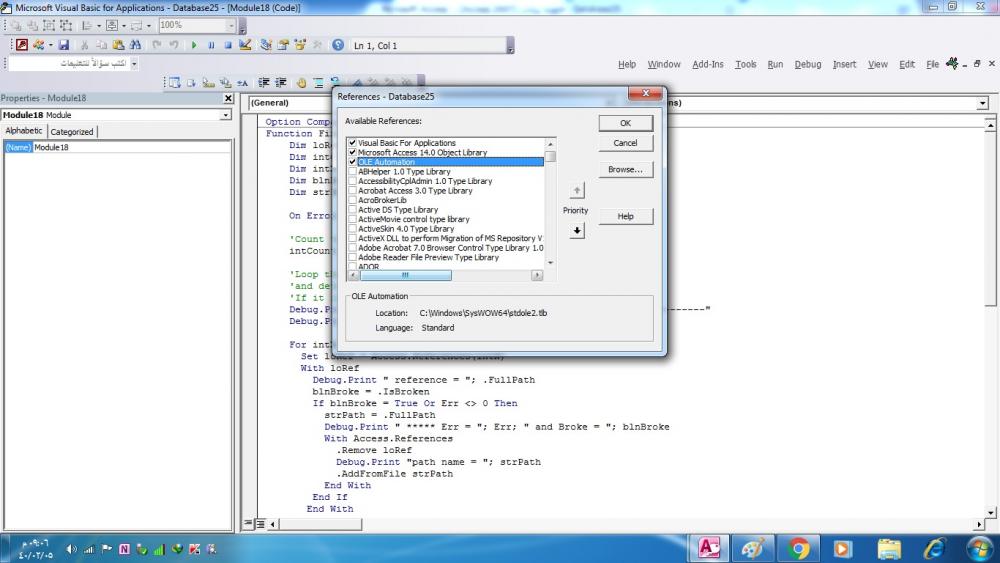Screen dimensions: 1000x563
Task: Open Properties Window toolbar icon
Action: pyautogui.click(x=283, y=45)
